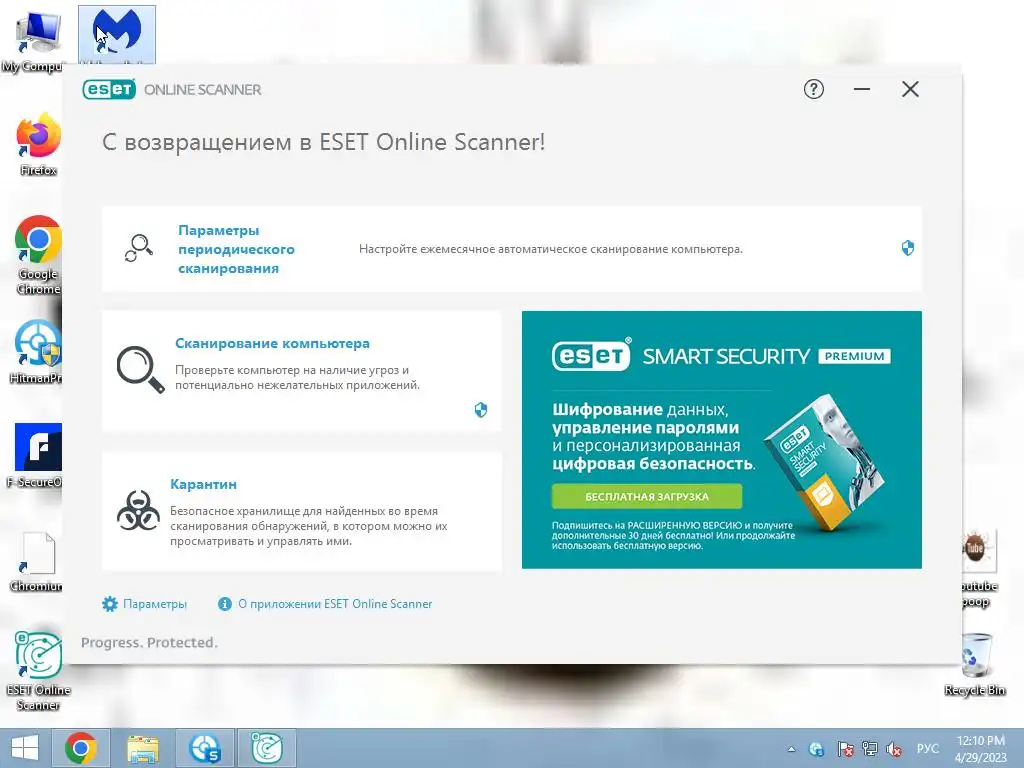Open Параметры периодического сканирования link
Viewport: 1024px width, 768px height.
click(236, 249)
